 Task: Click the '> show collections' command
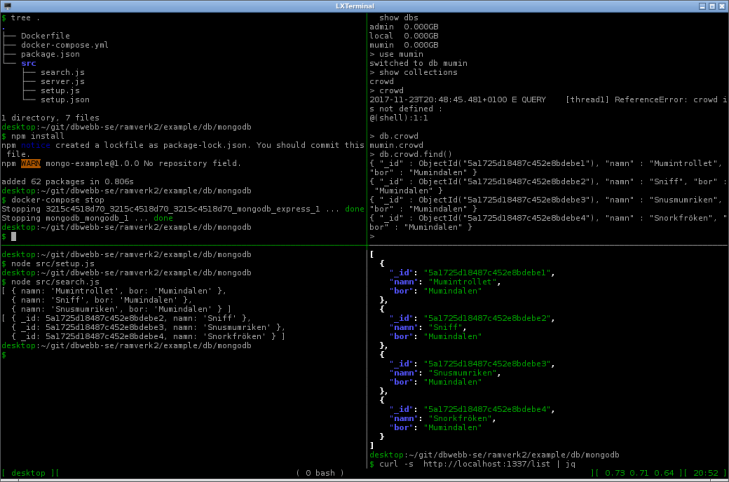[413, 72]
